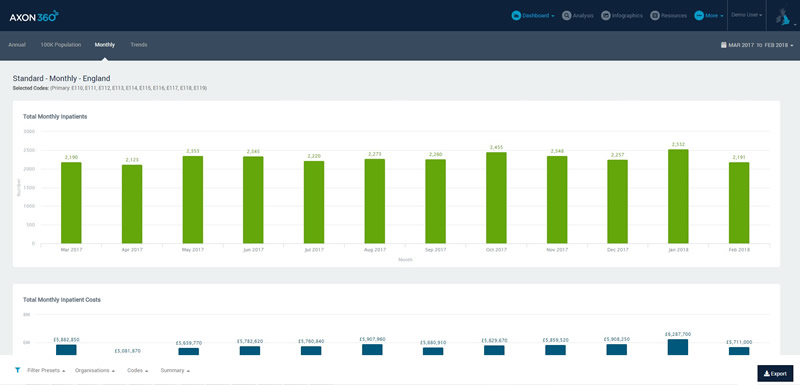Viewport: 800px width, 385px height.
Task: Click the Oct 2017 inpatients bar
Action: tap(496, 198)
